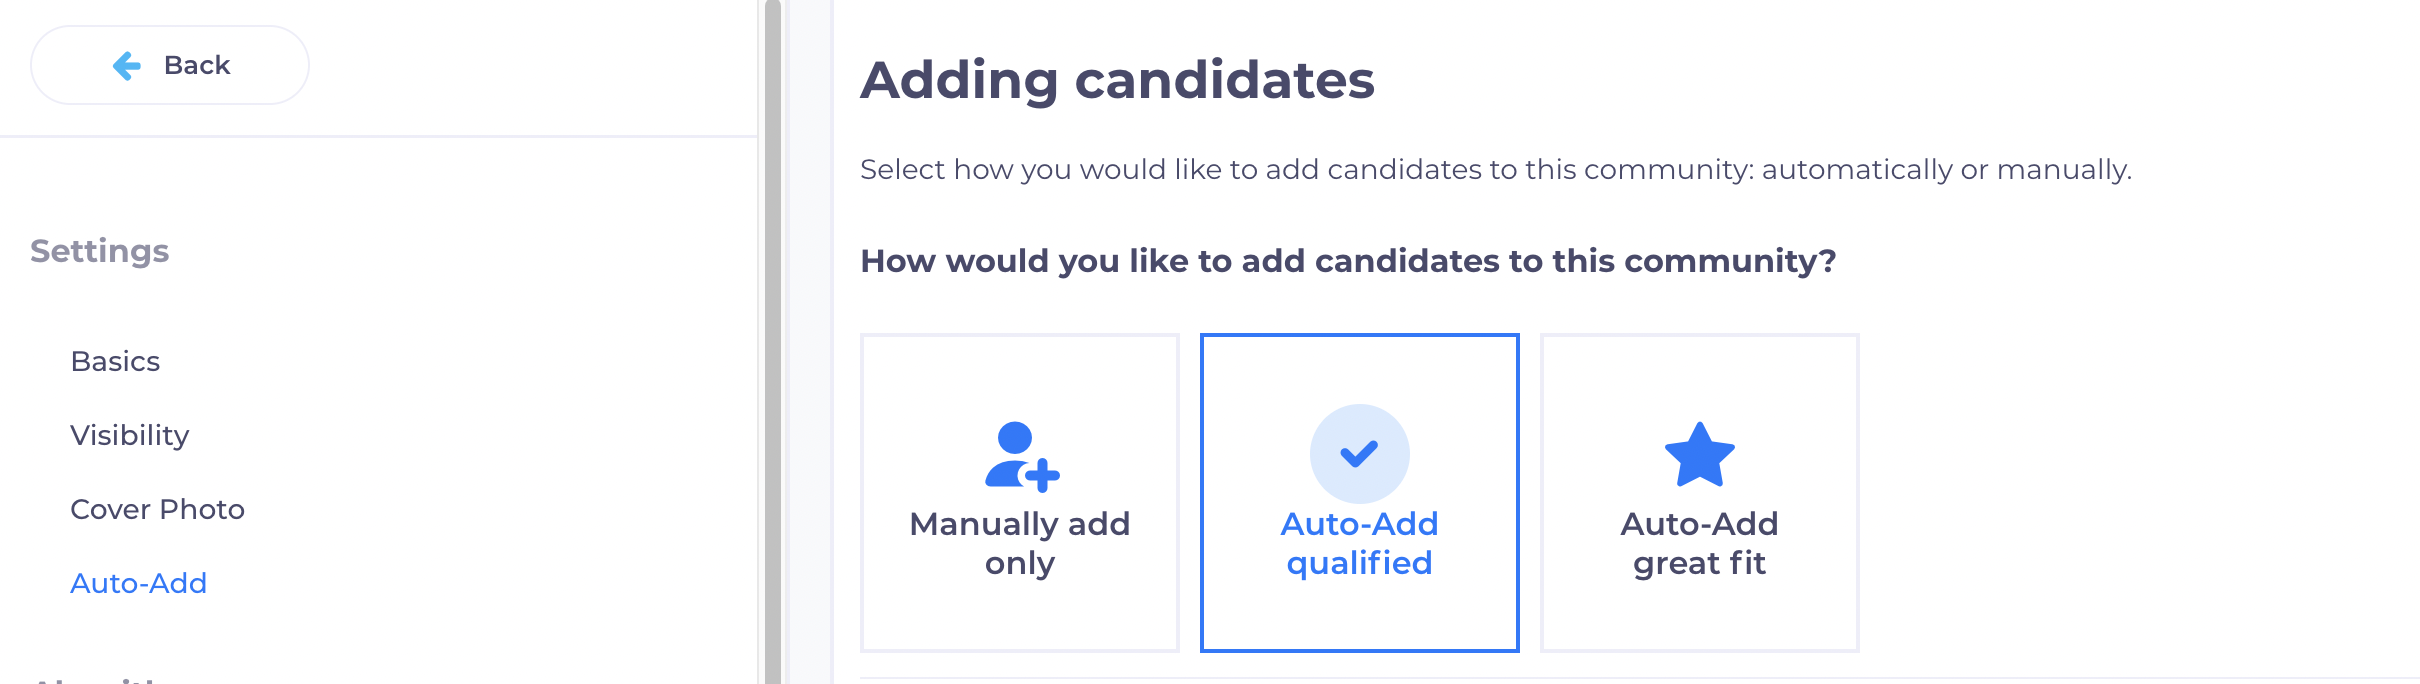Open the Visibility settings section

[x=130, y=435]
